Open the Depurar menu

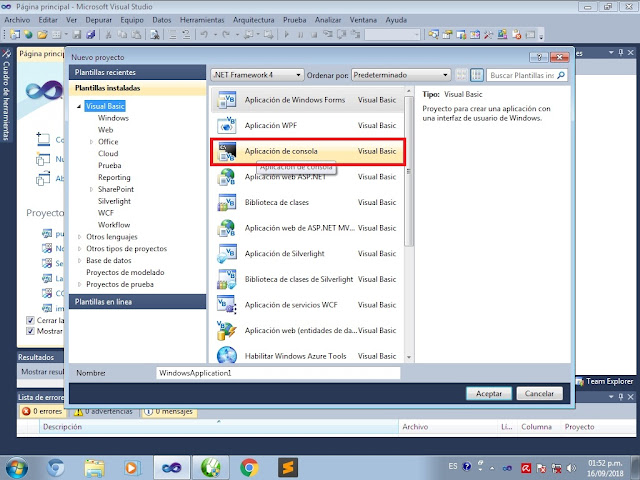click(98, 20)
